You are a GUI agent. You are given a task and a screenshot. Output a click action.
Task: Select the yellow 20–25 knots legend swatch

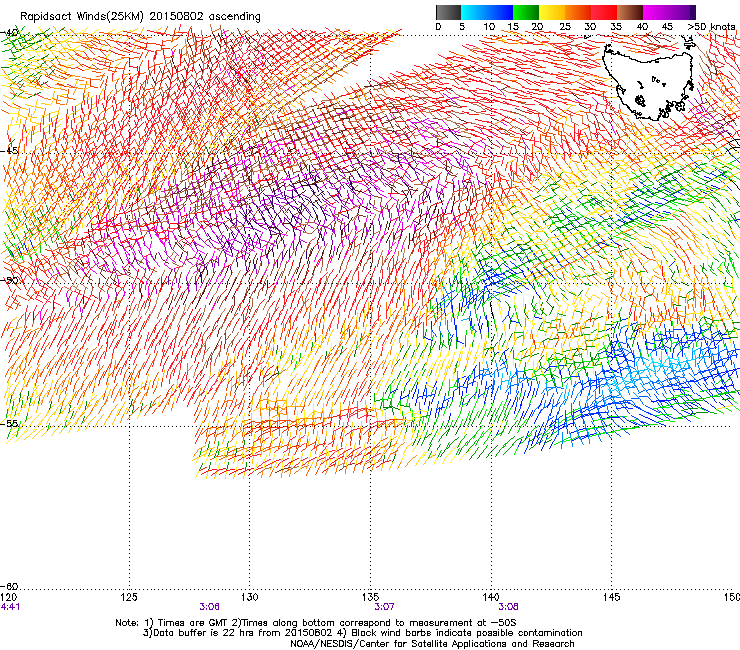pos(552,12)
